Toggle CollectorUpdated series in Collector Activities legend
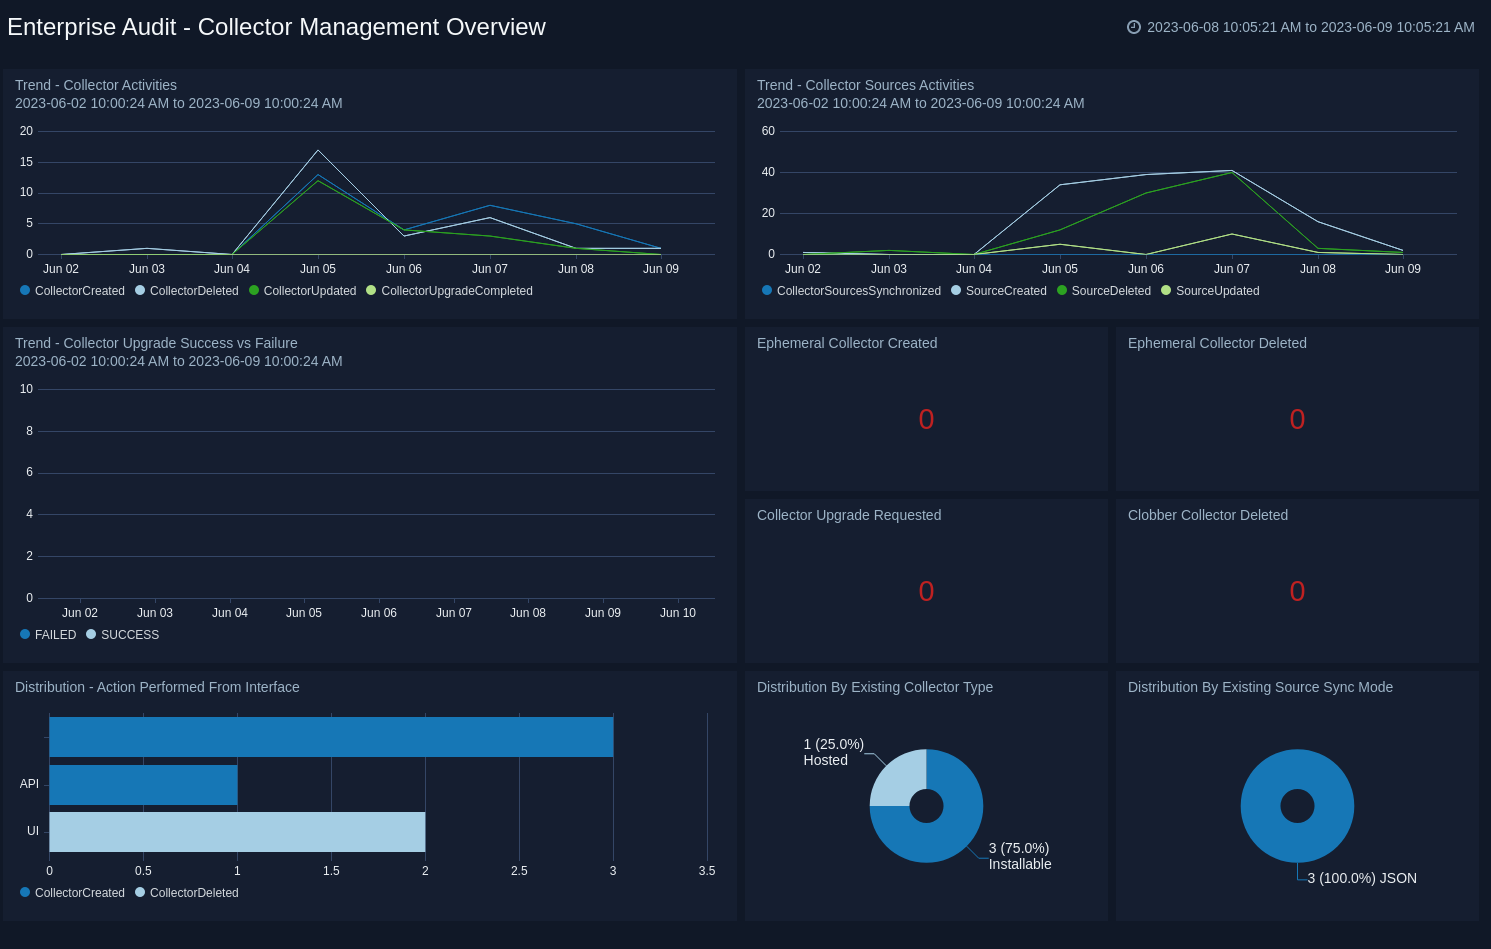Viewport: 1491px width, 949px height. coord(309,291)
